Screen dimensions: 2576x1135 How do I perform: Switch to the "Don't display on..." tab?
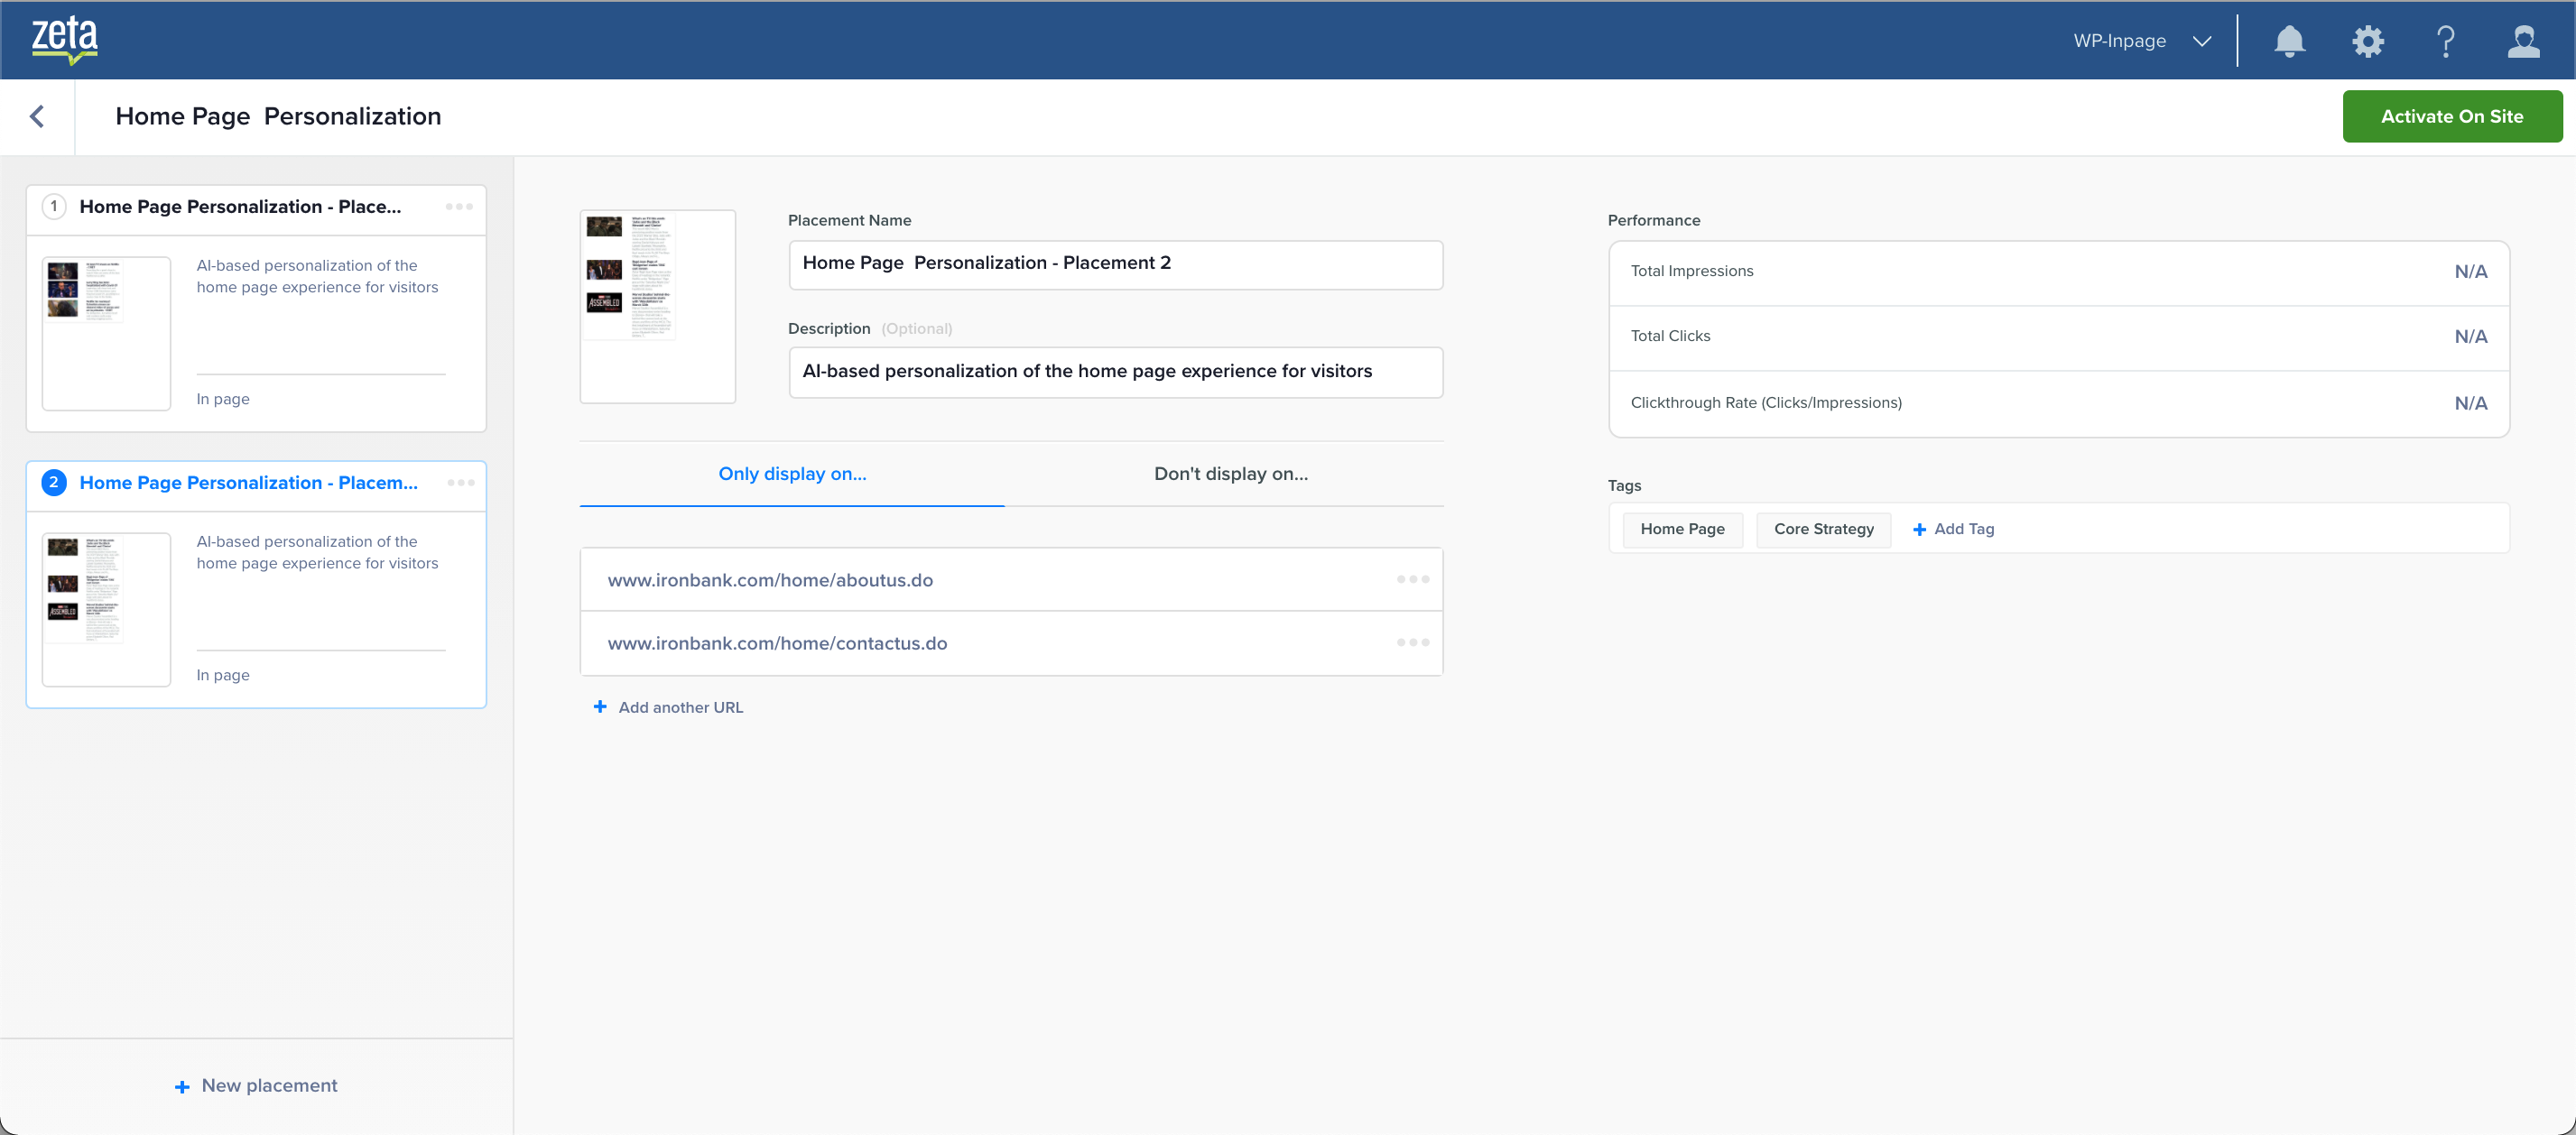1230,474
